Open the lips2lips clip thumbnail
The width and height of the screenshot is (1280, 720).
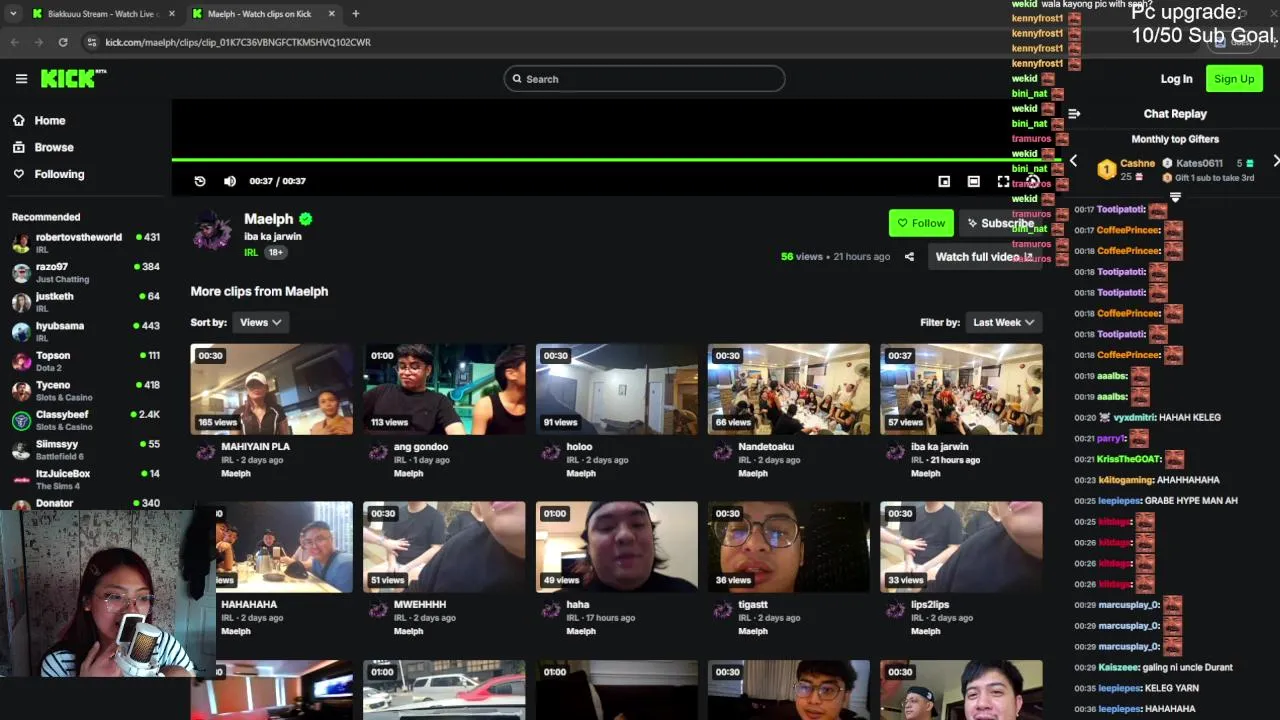click(961, 547)
